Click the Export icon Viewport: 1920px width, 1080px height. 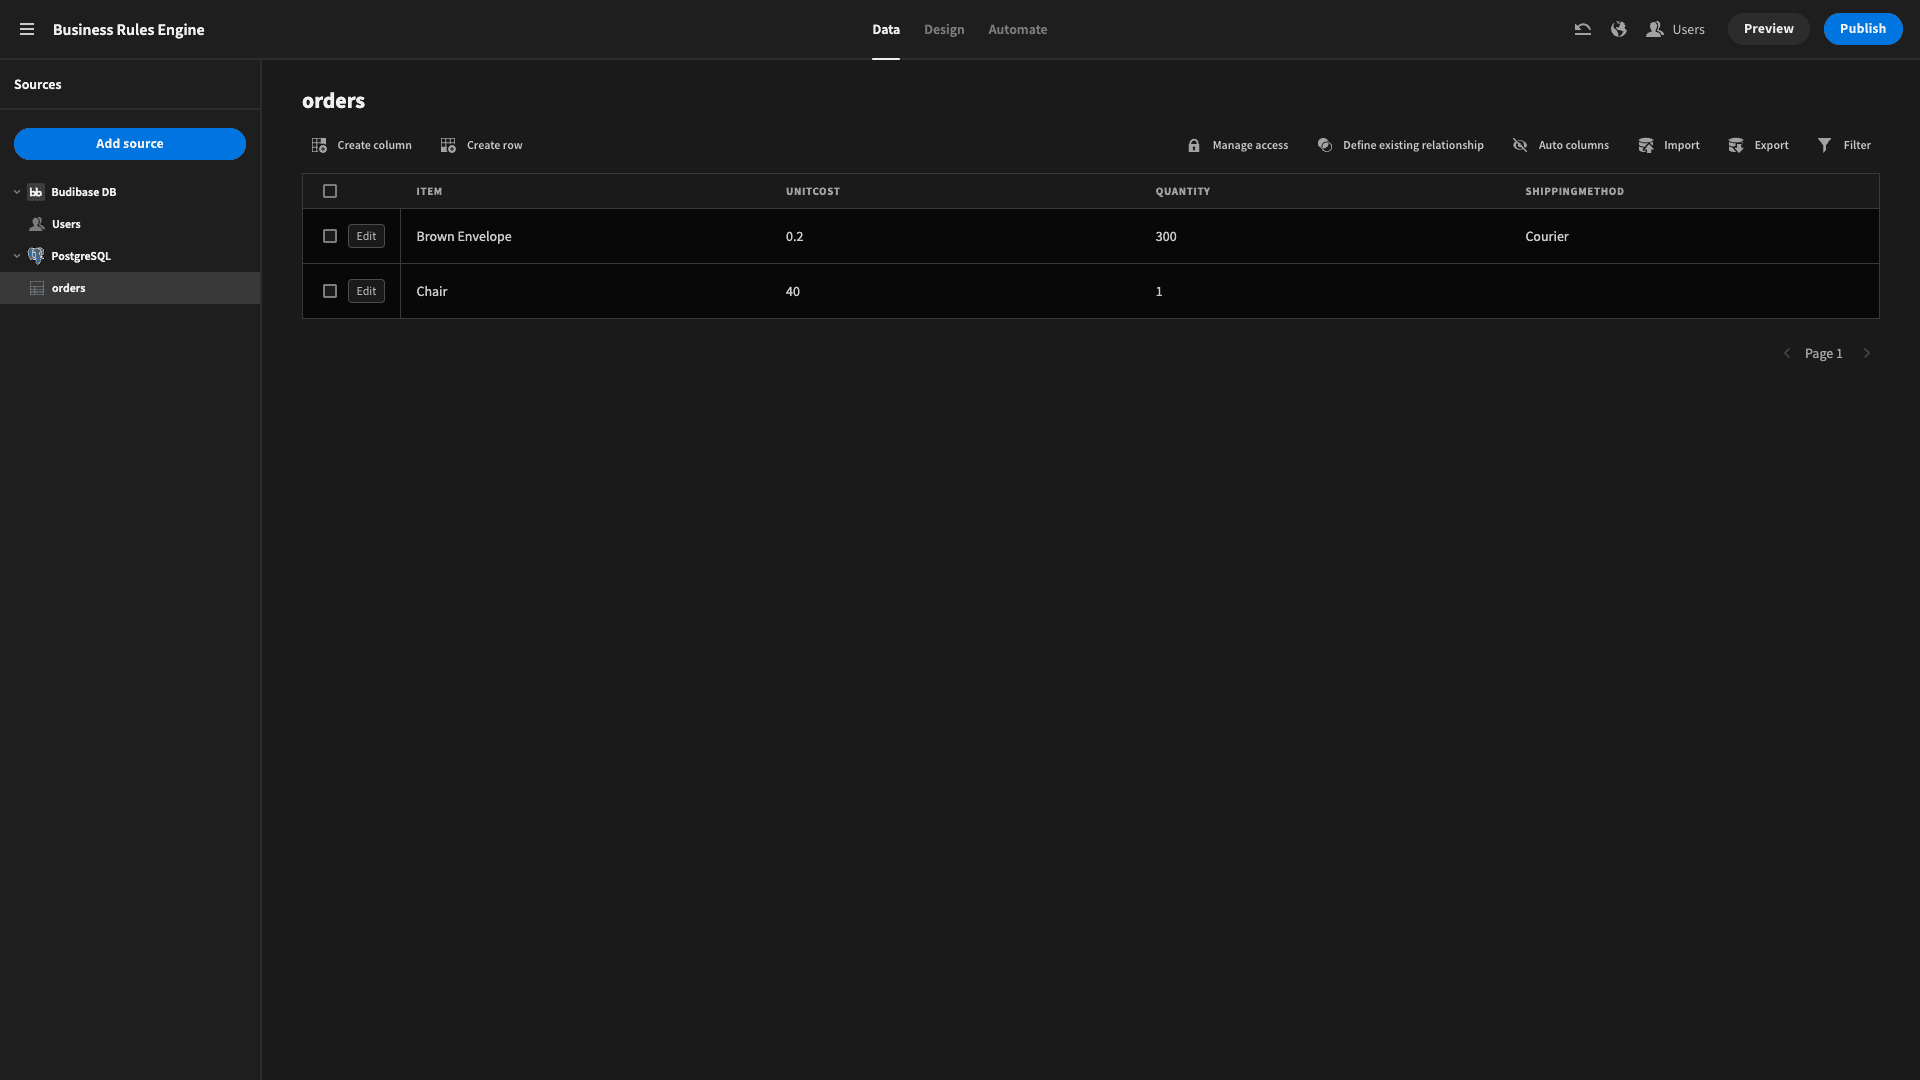[x=1736, y=145]
